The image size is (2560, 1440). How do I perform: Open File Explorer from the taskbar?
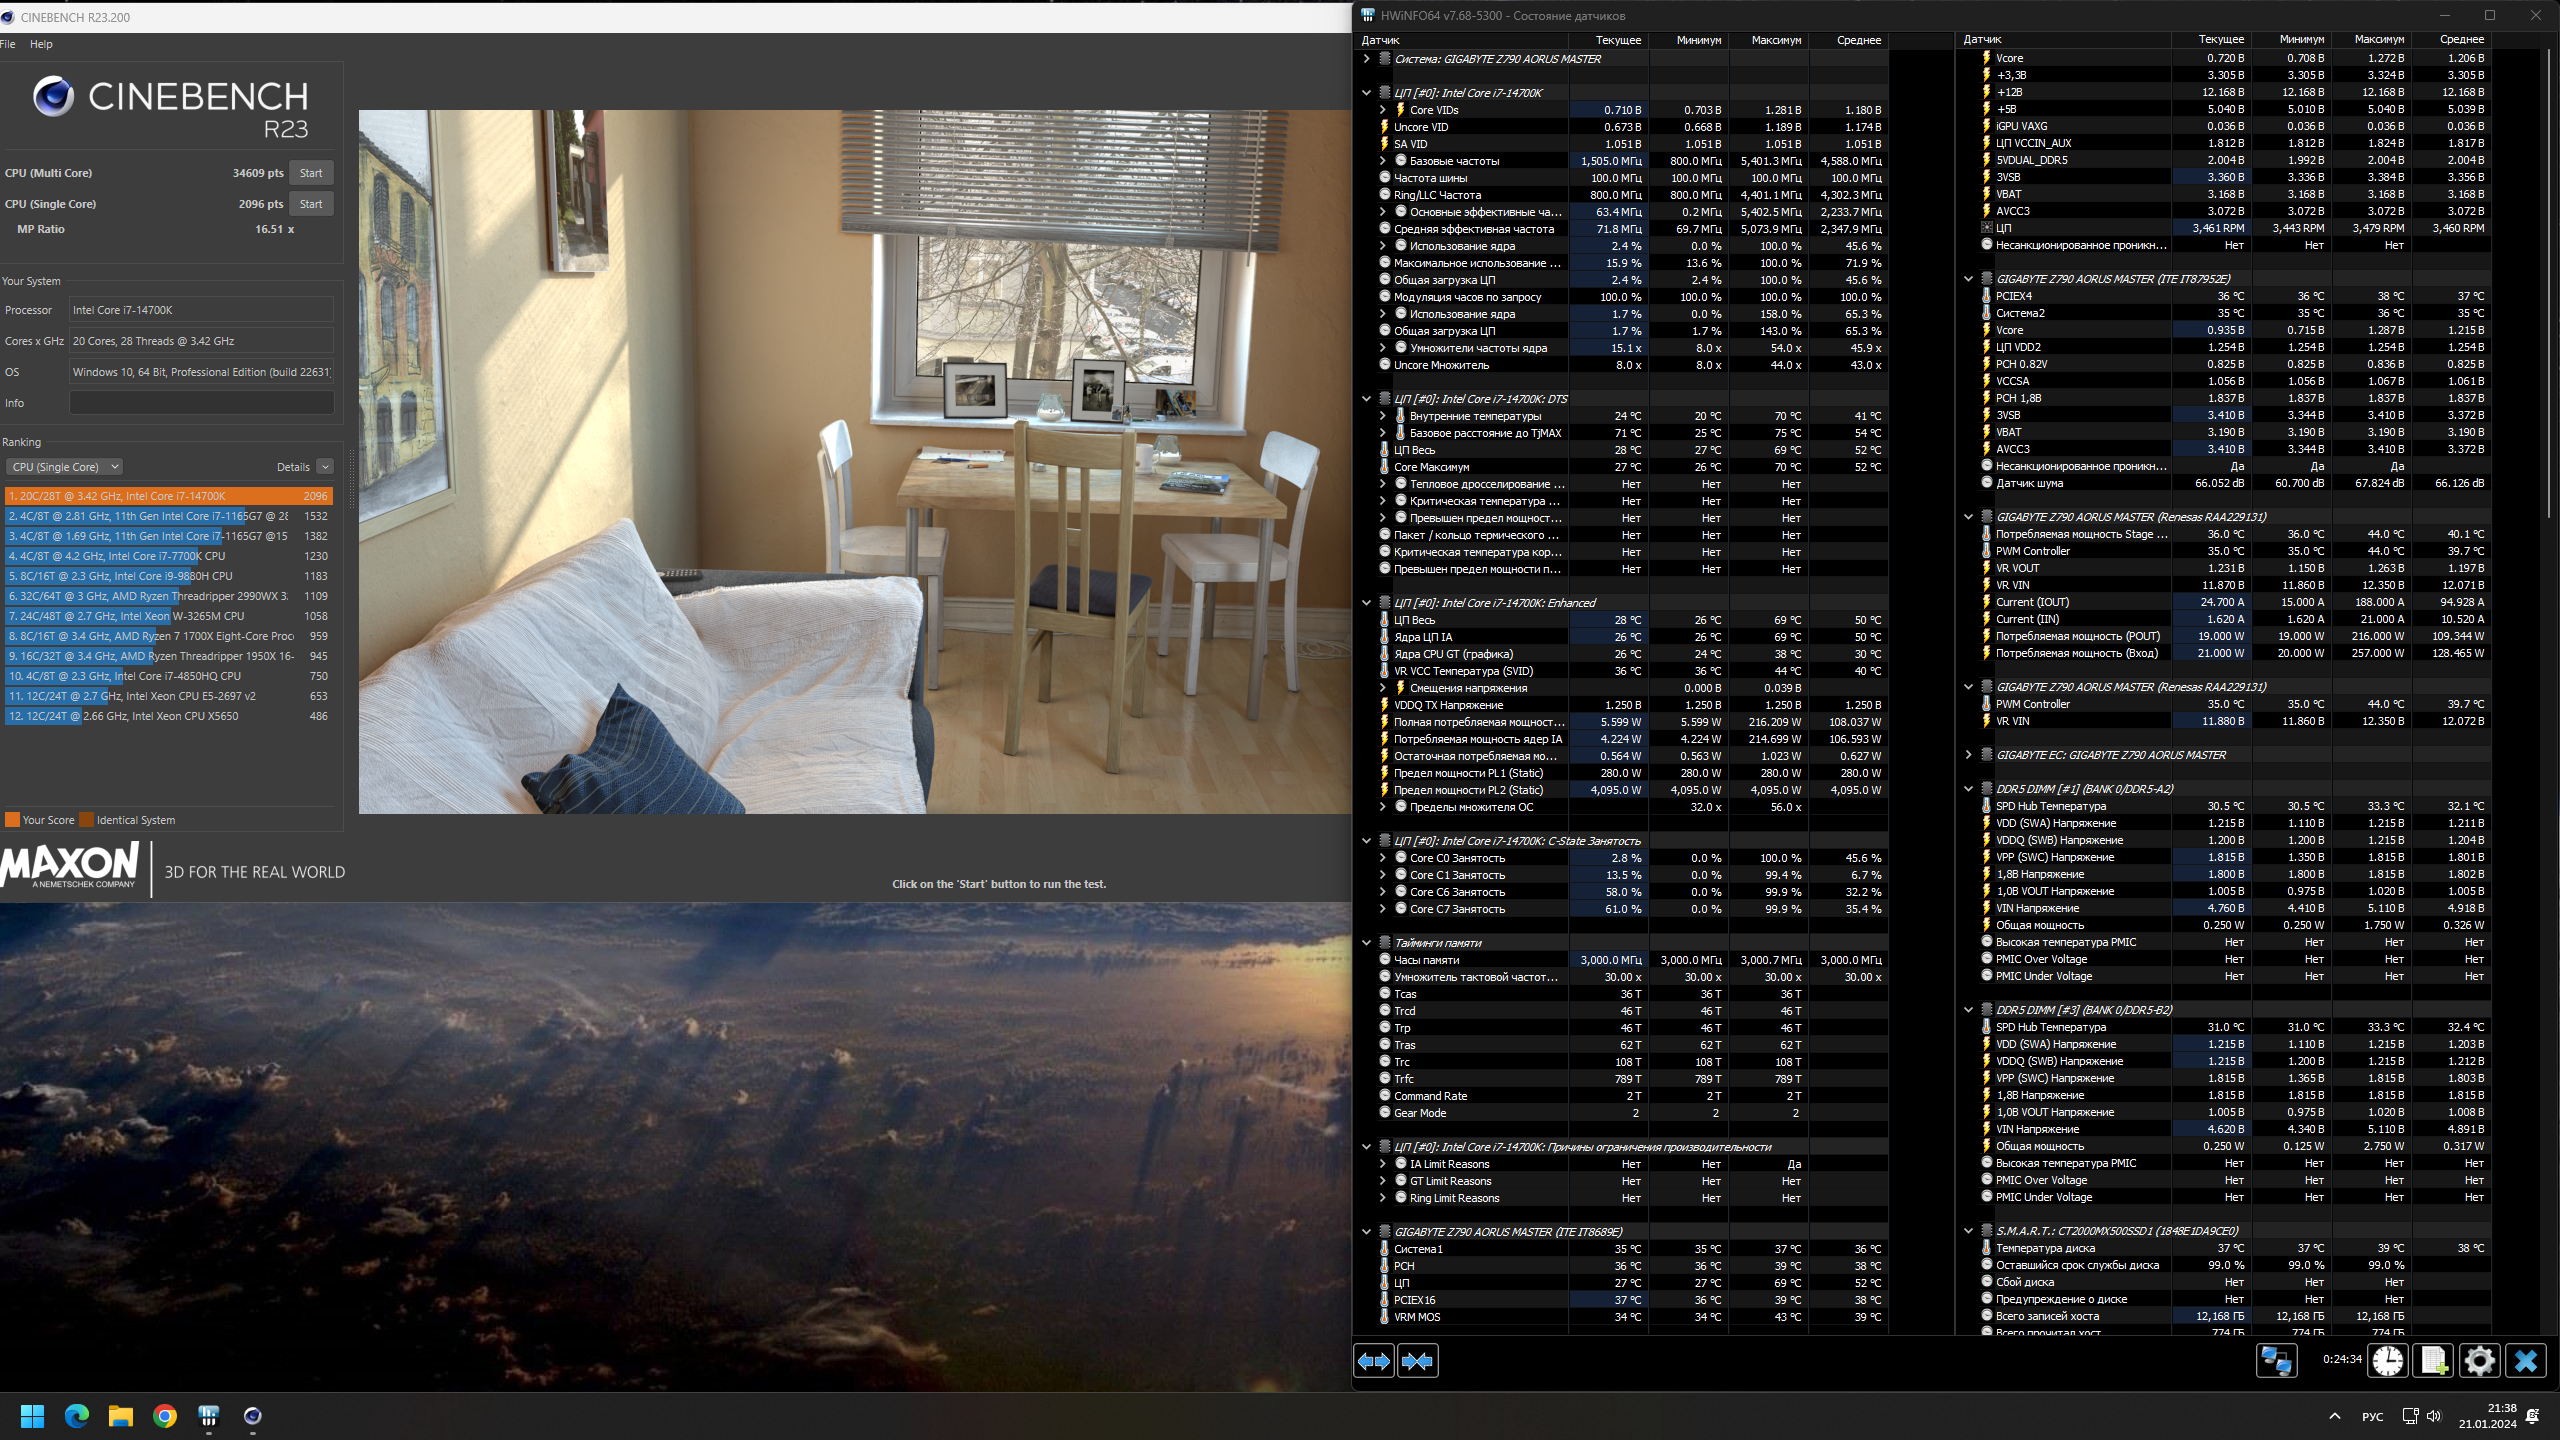click(121, 1416)
